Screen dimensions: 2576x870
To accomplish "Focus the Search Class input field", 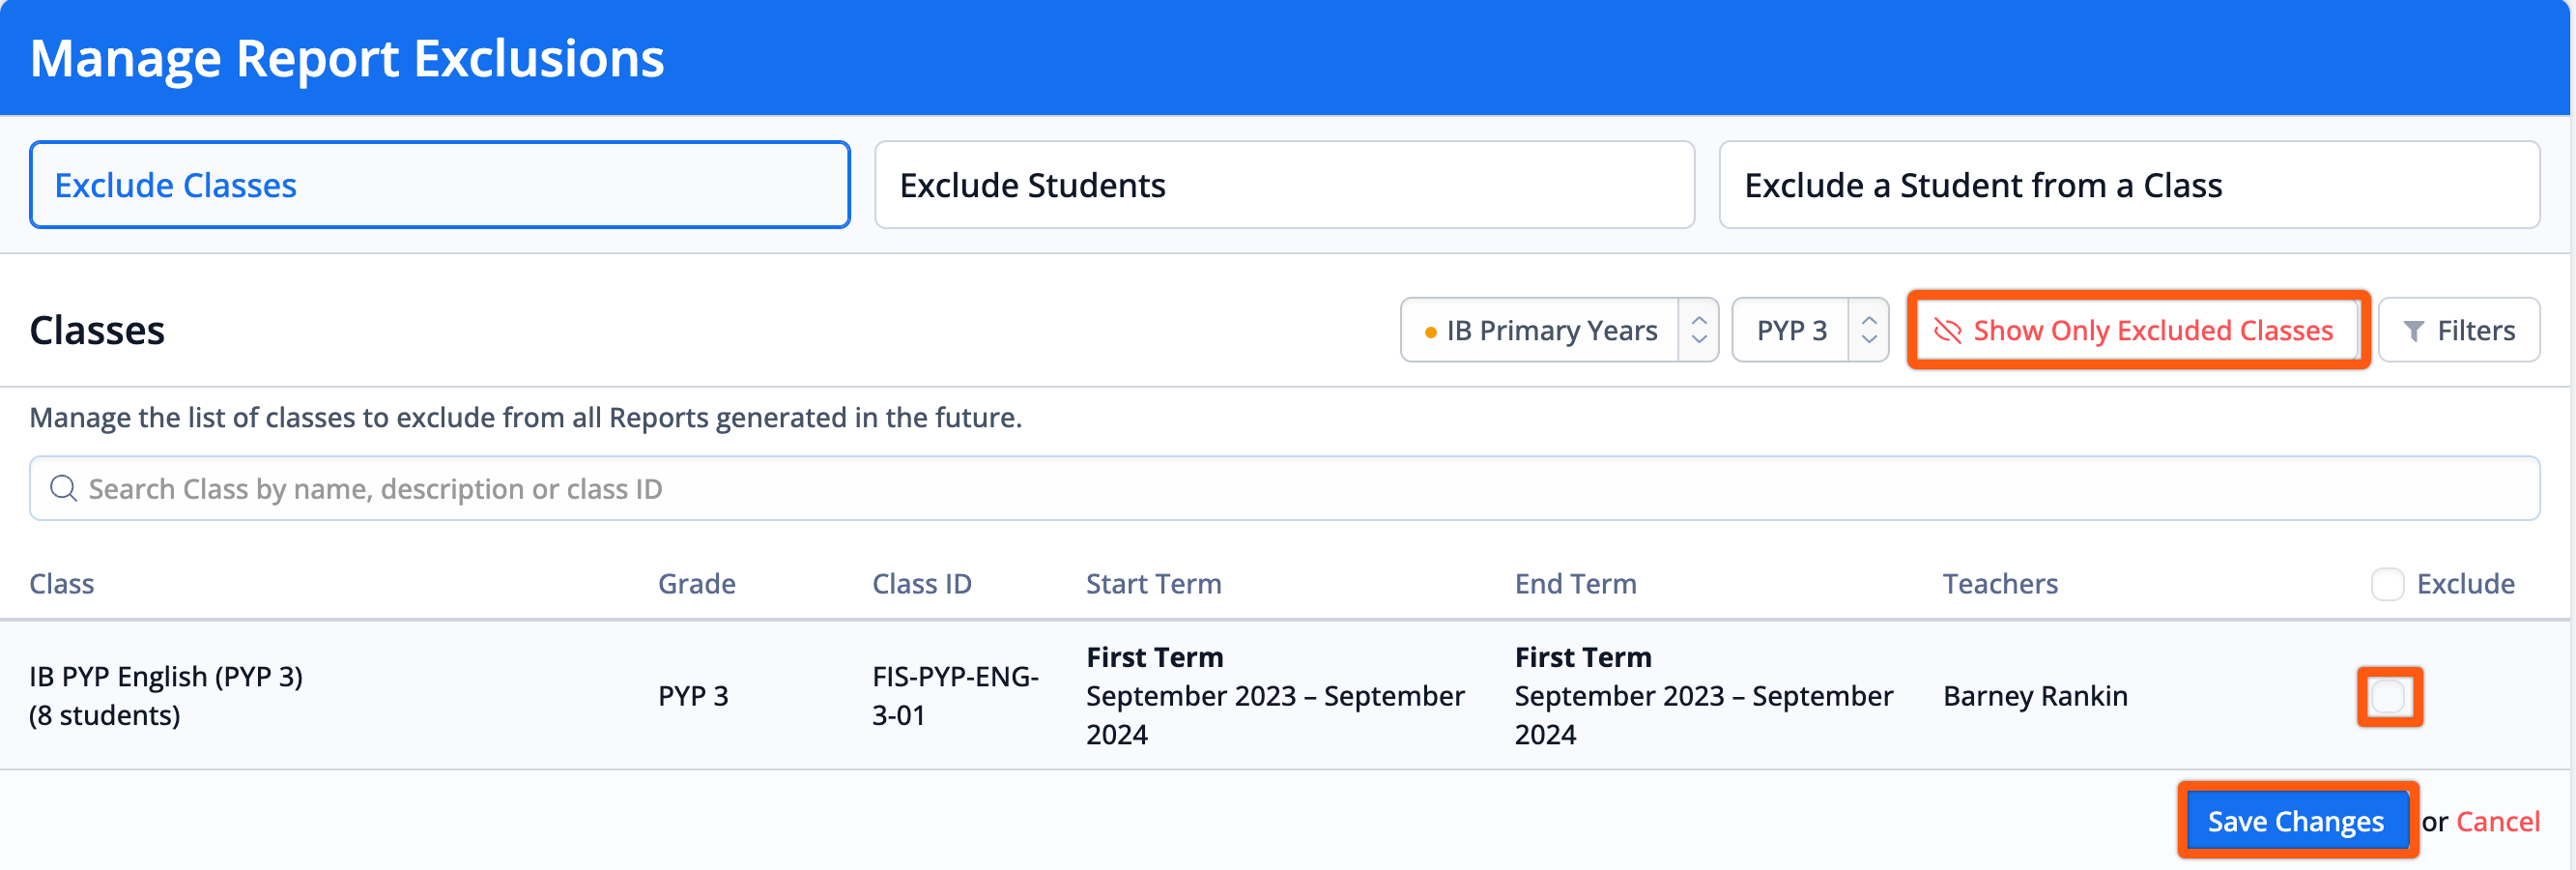I will click(1284, 488).
